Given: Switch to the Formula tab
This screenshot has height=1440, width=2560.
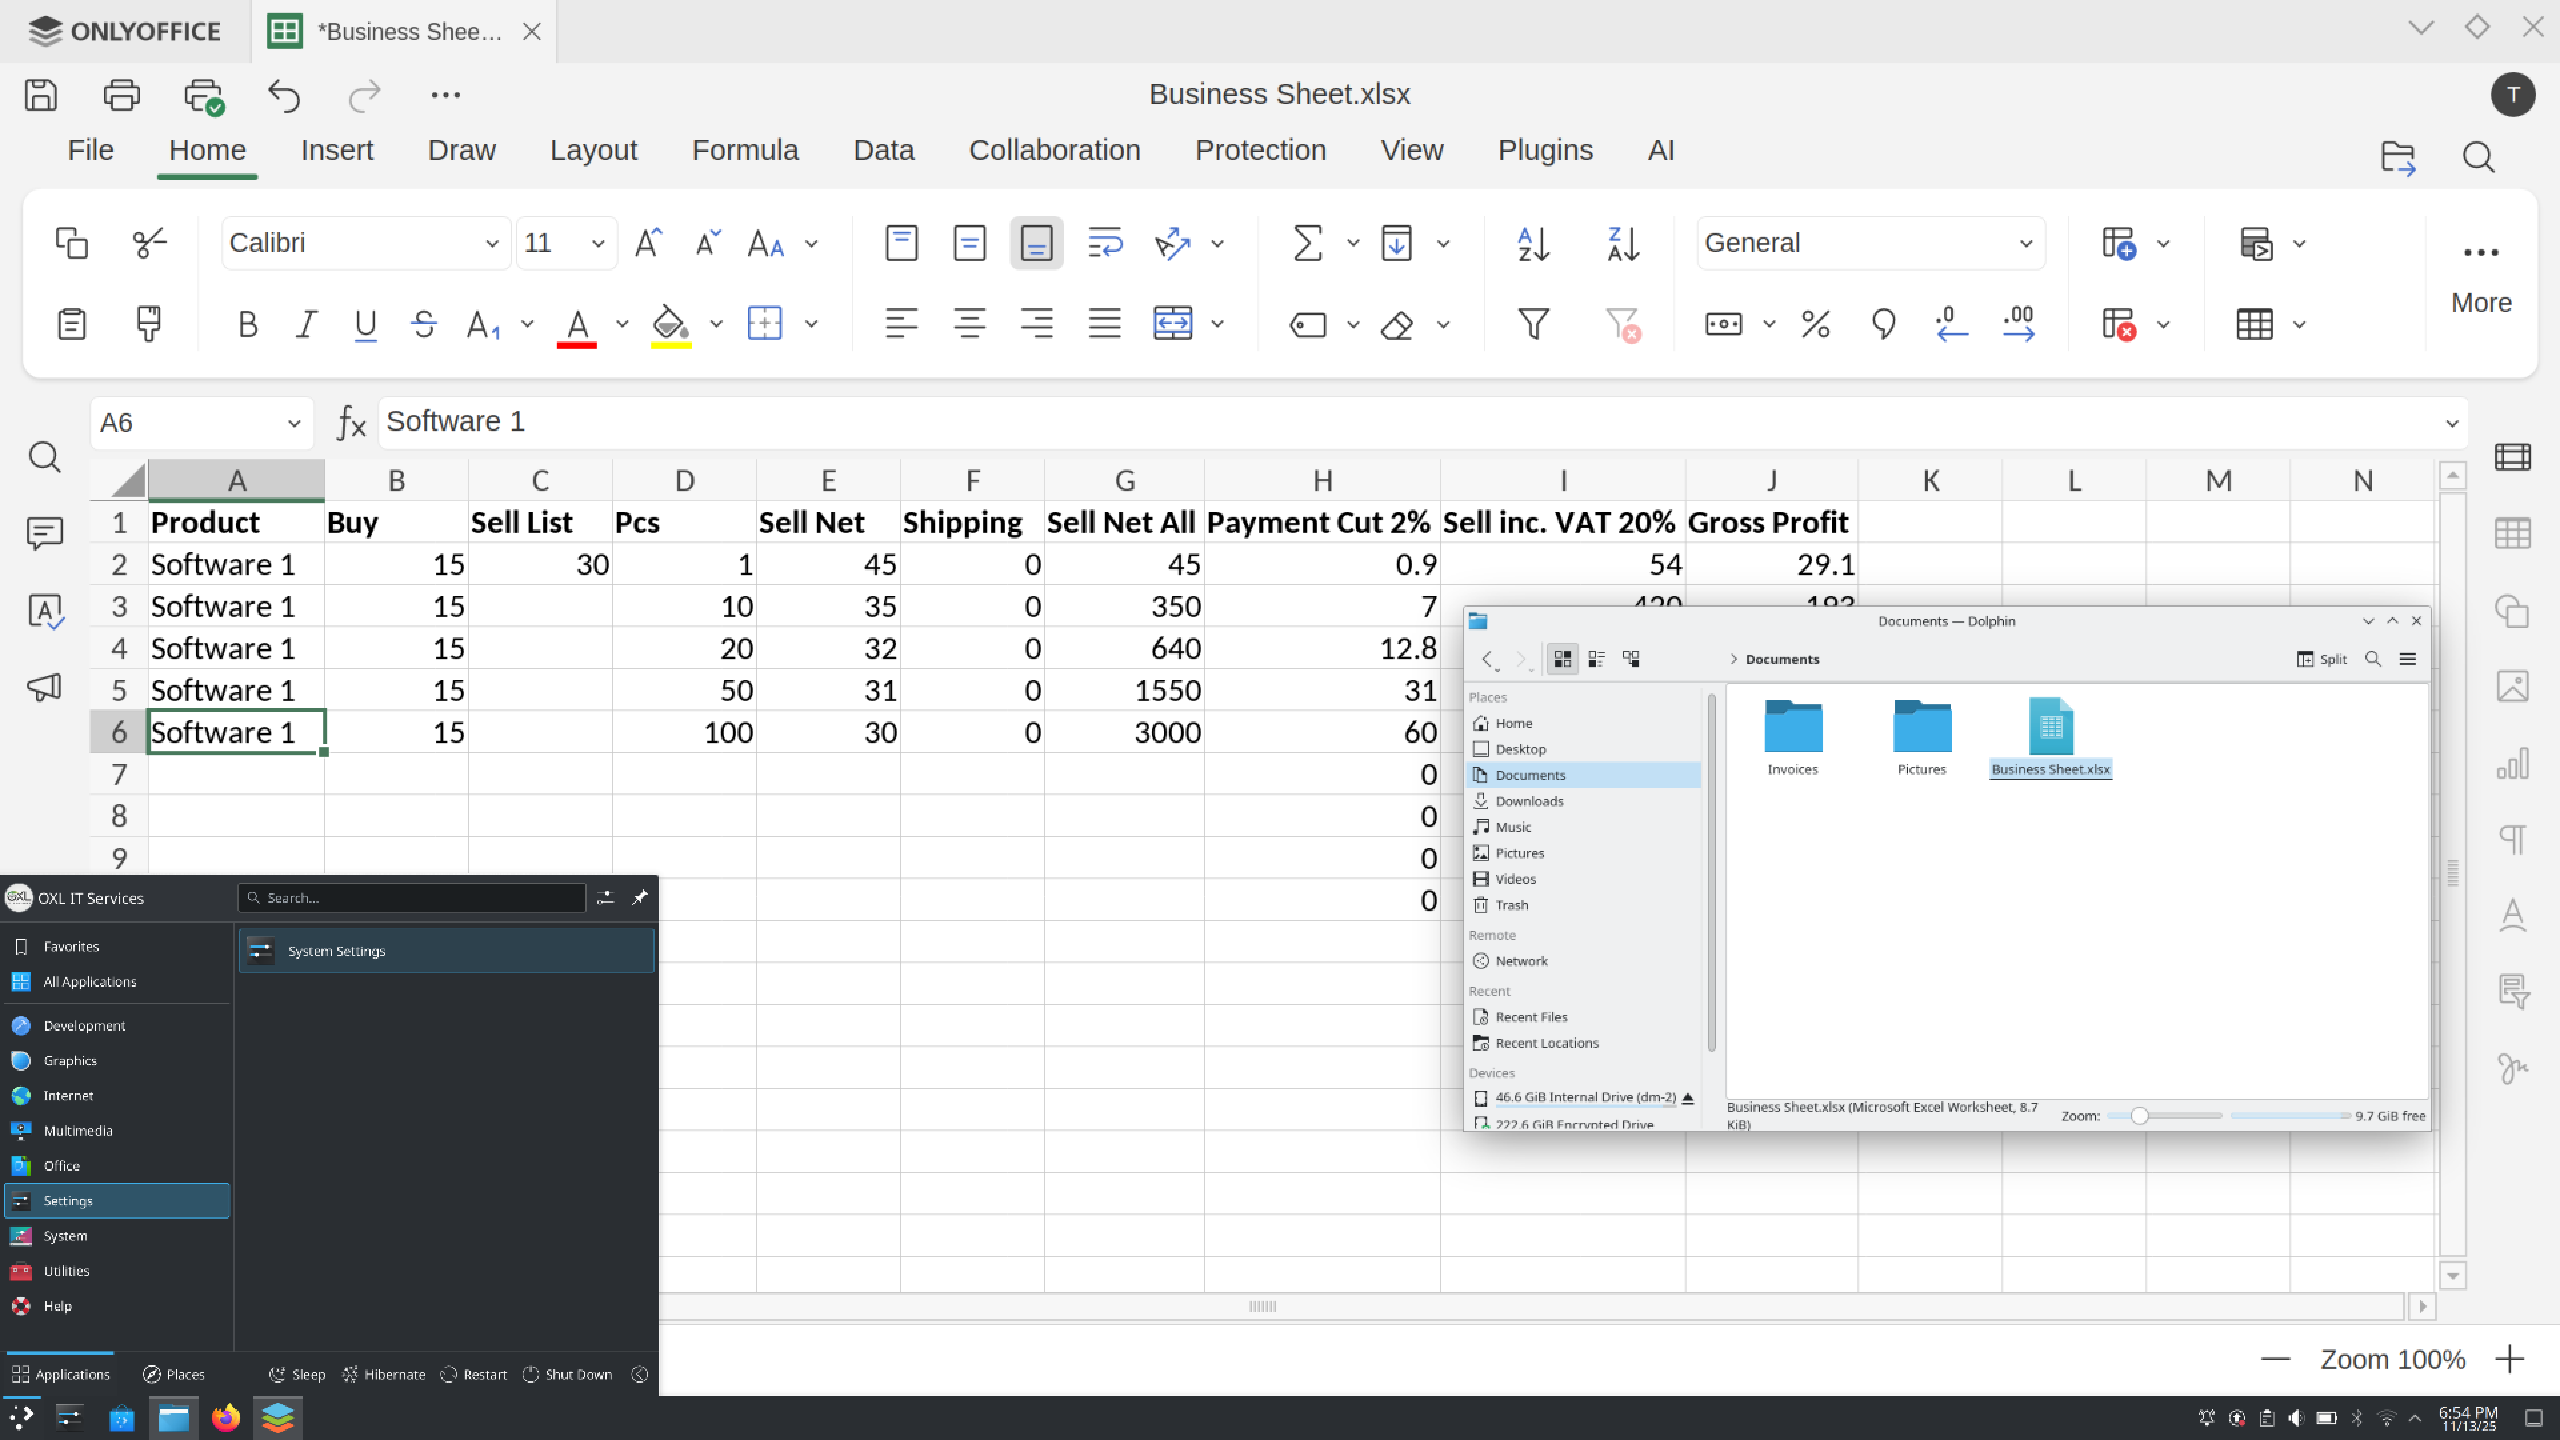Looking at the screenshot, I should tap(745, 150).
